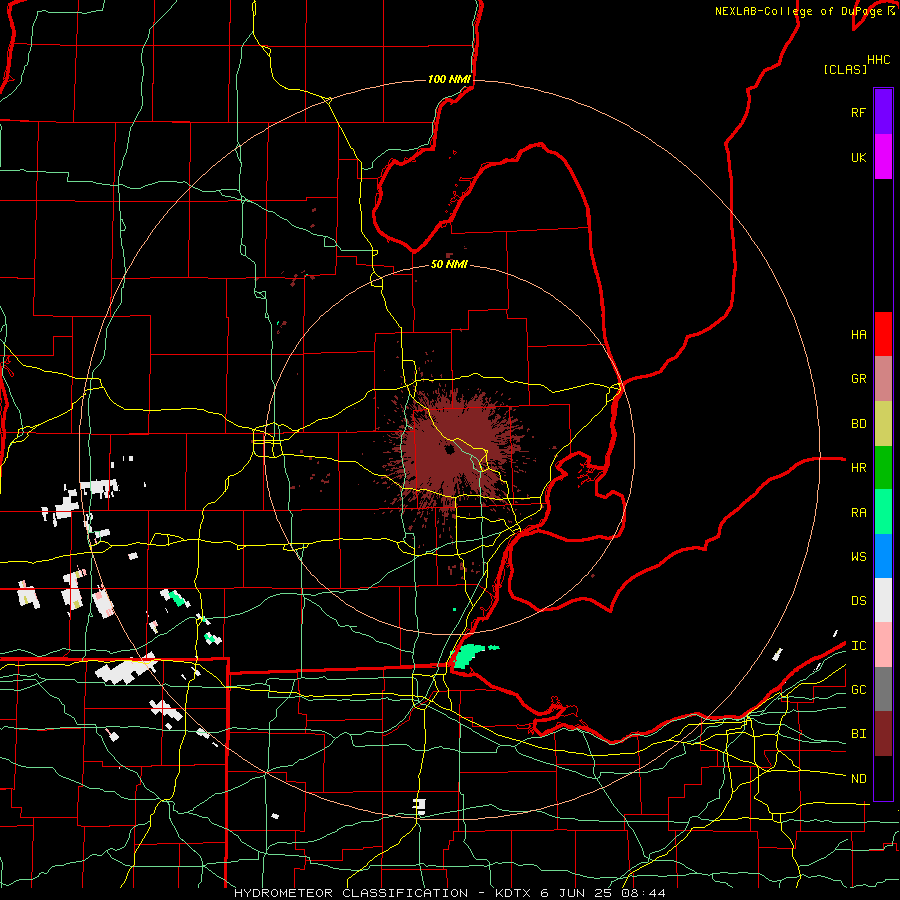Image resolution: width=900 pixels, height=900 pixels.
Task: Click the '100 NMI' range ring label
Action: click(x=449, y=79)
